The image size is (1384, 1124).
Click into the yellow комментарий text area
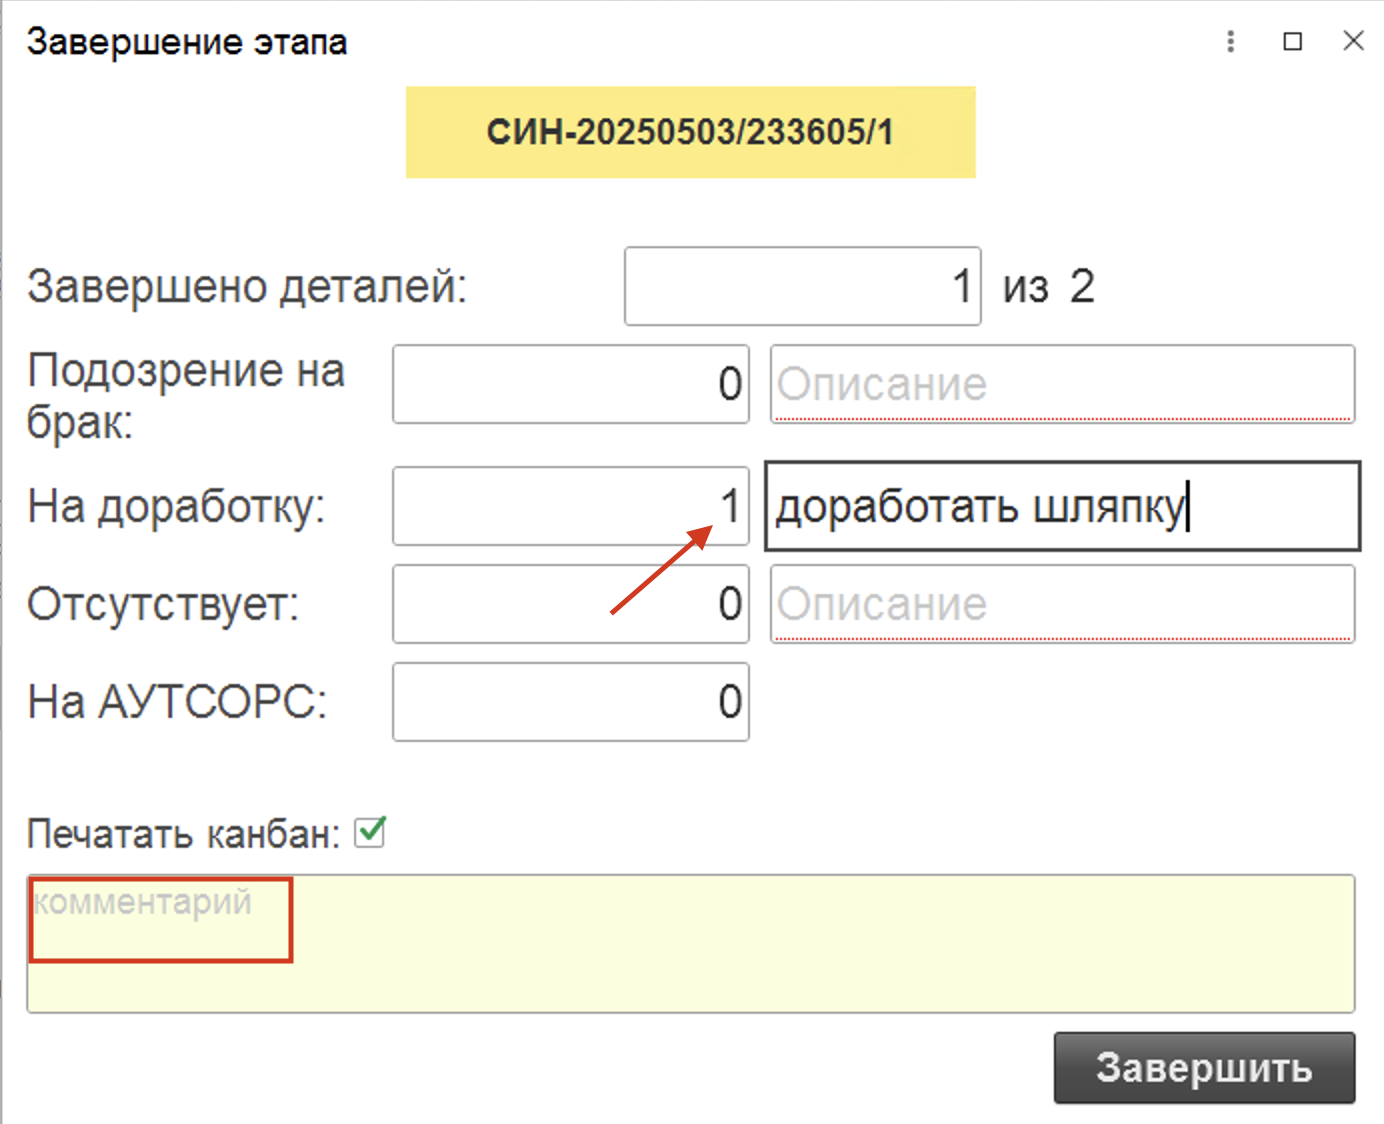point(690,945)
